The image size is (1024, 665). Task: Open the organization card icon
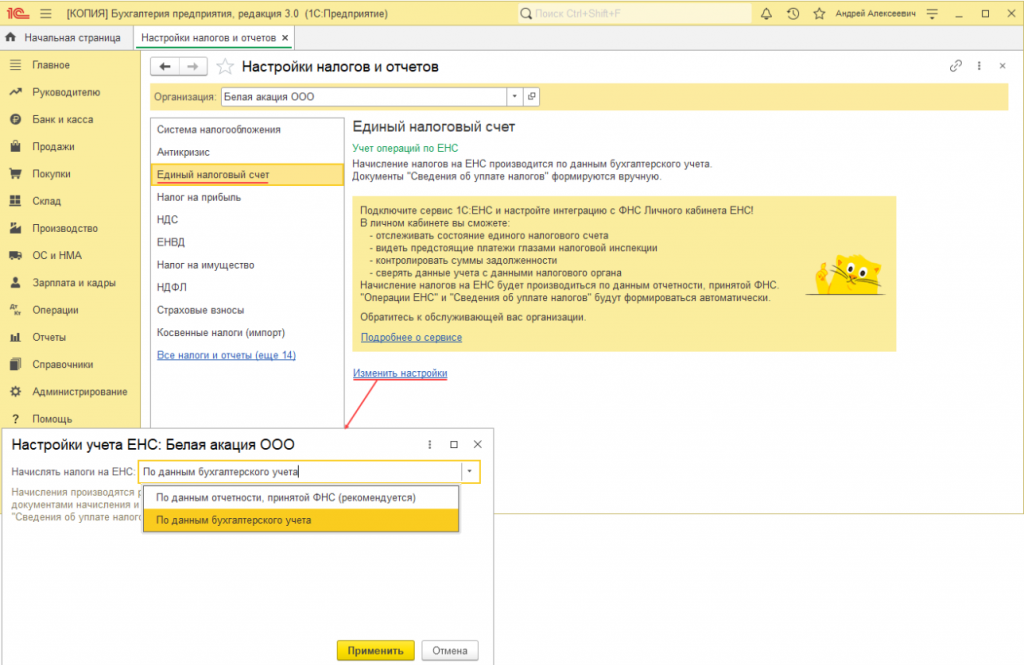point(532,97)
